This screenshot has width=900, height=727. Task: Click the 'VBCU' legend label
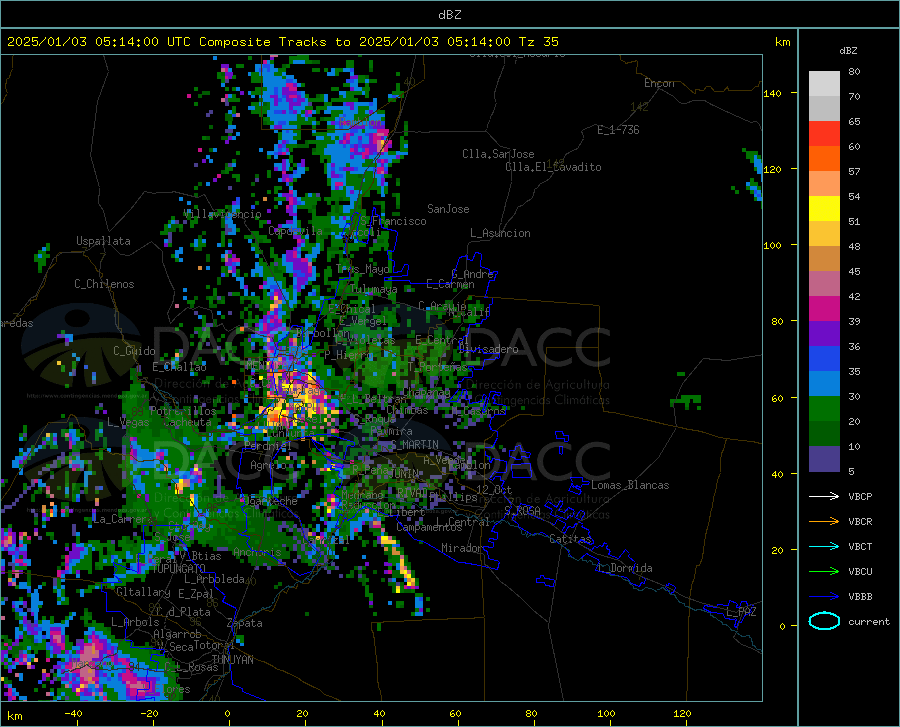[x=860, y=572]
